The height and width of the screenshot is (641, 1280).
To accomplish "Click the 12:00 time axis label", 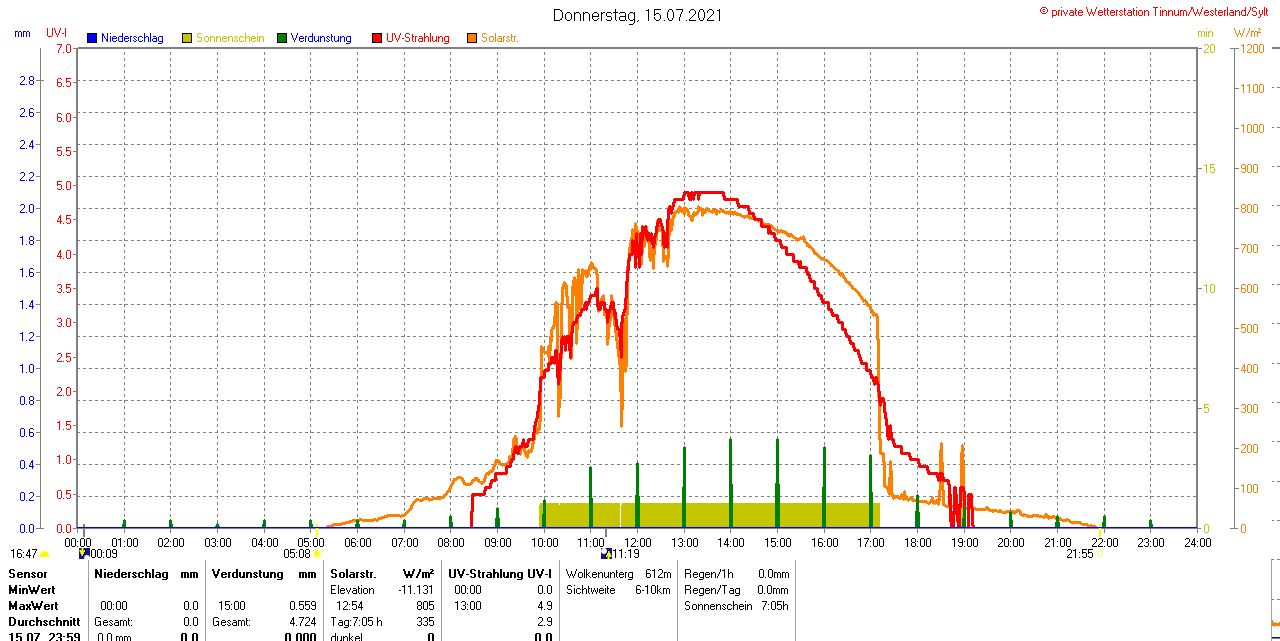I will click(637, 542).
